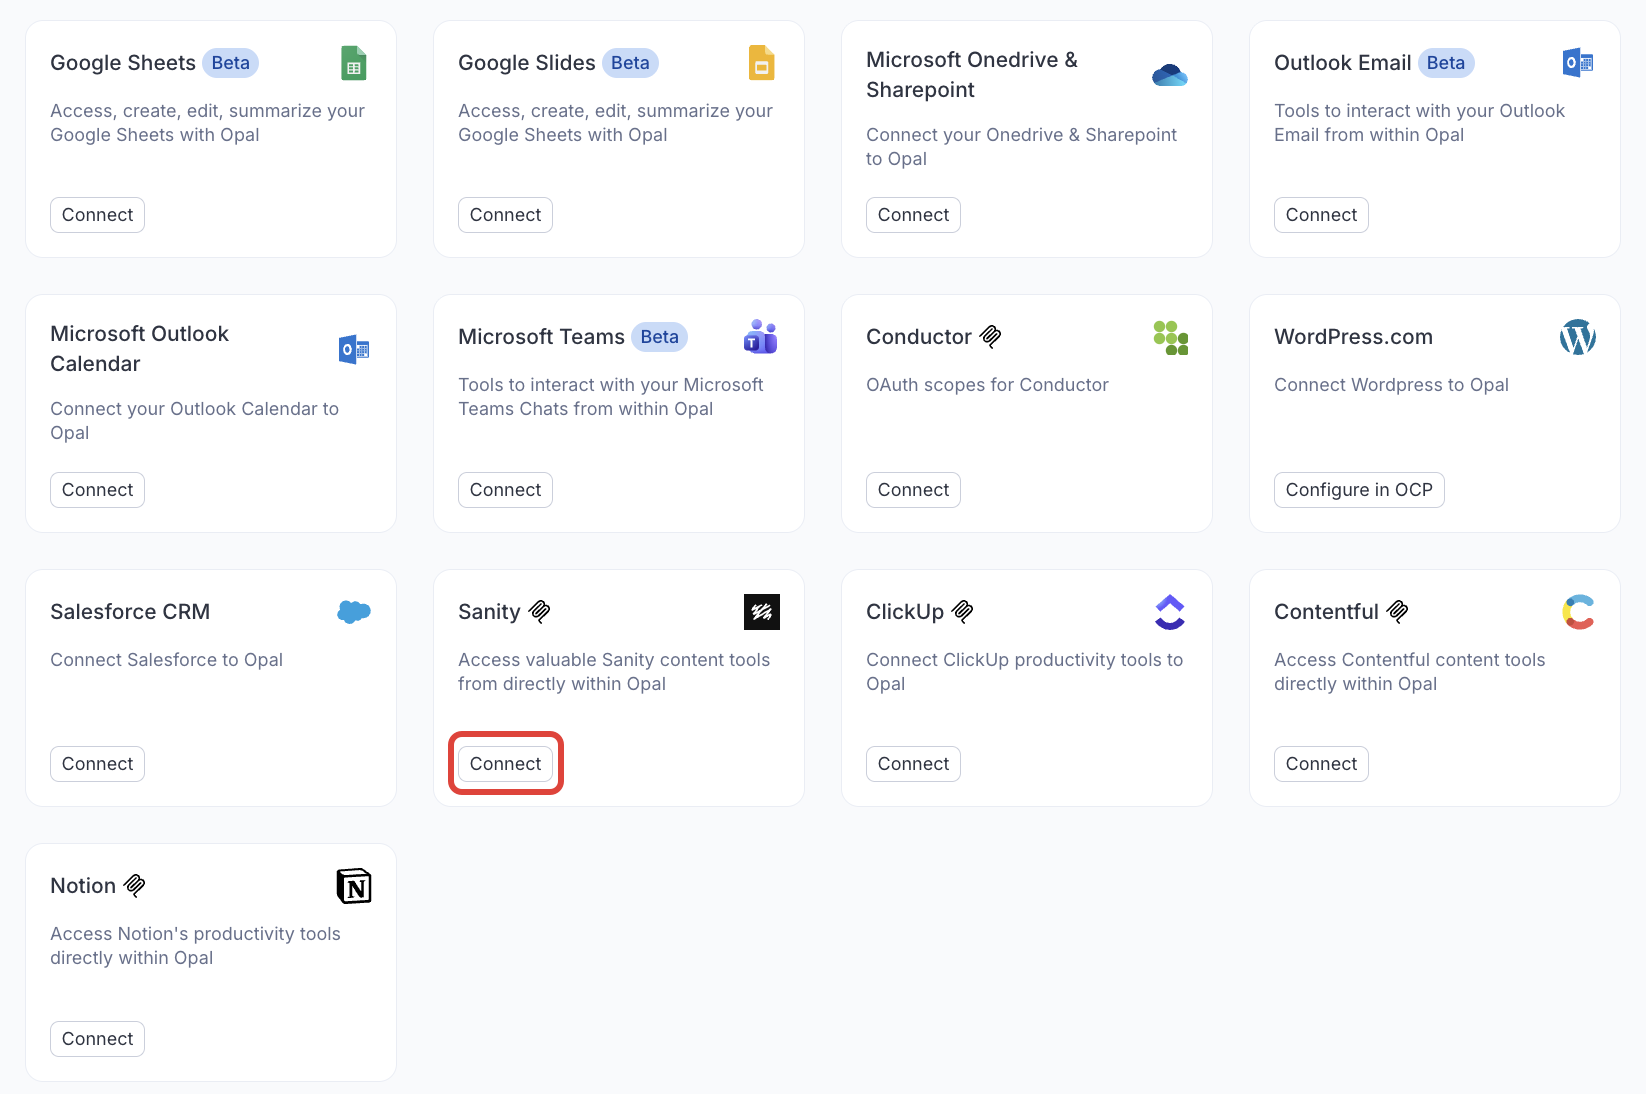Image resolution: width=1646 pixels, height=1094 pixels.
Task: Click the Beta badge on Outlook Email
Action: [x=1446, y=63]
